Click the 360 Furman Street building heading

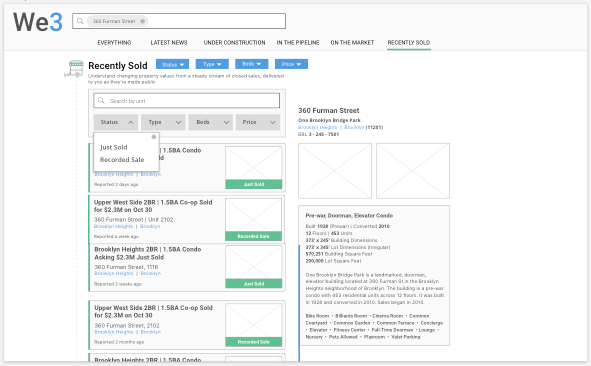(x=329, y=110)
